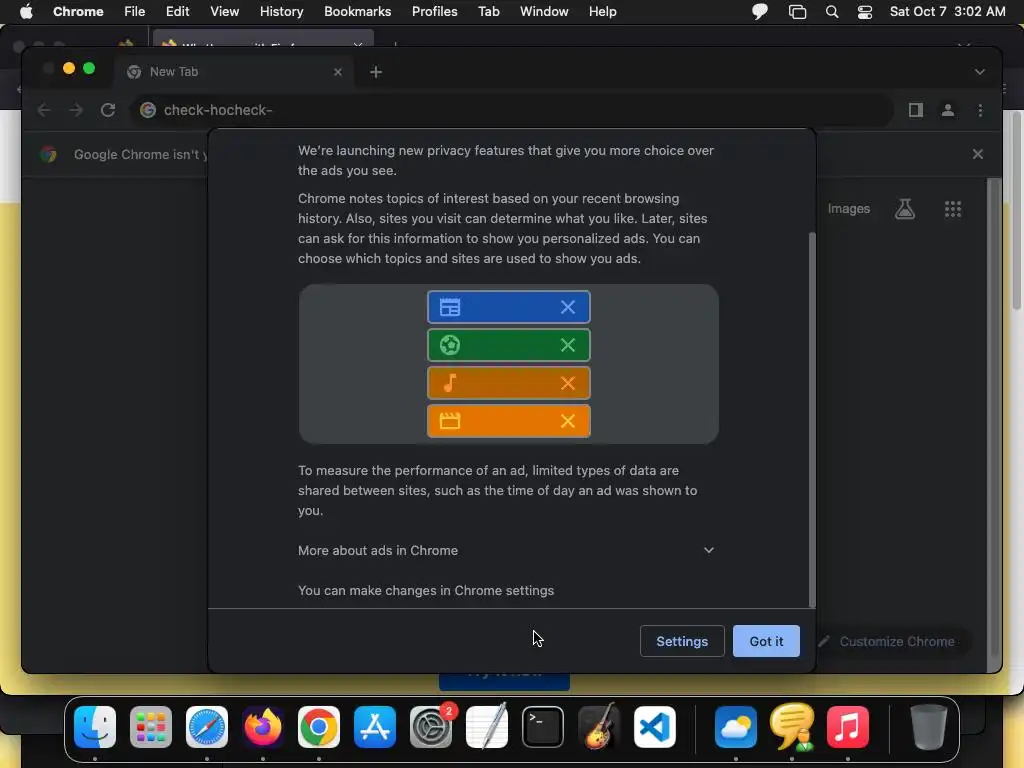Click the speech bubble menu bar icon
This screenshot has height=768, width=1024.
point(760,12)
